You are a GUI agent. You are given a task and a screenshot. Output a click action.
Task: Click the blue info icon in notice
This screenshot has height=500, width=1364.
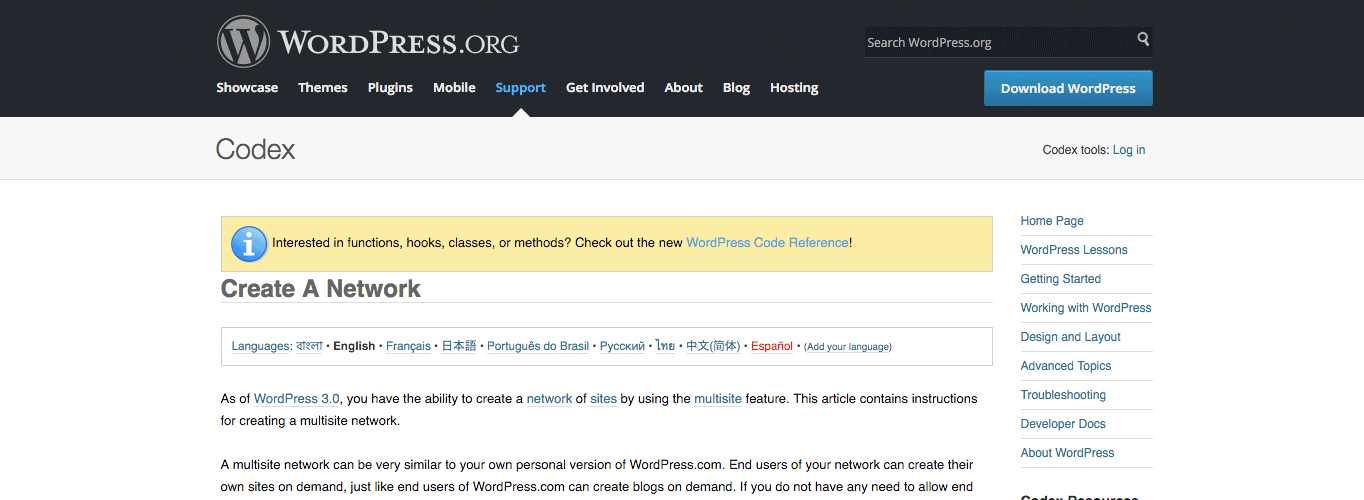[x=249, y=243]
